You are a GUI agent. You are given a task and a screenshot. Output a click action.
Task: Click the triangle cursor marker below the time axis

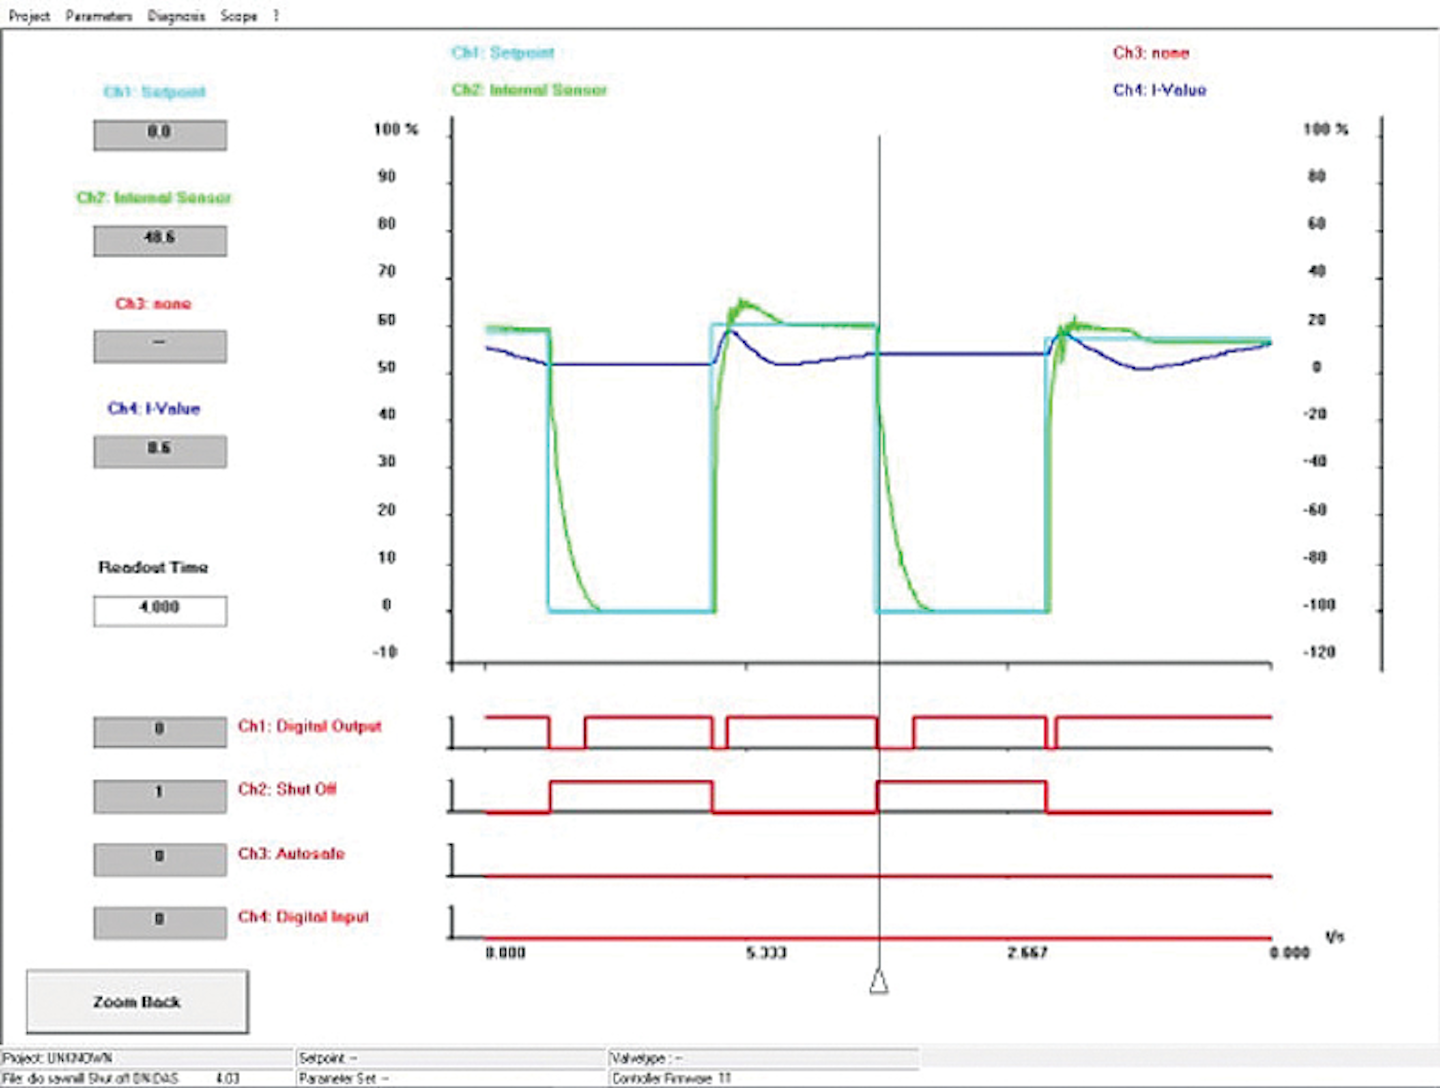coord(878,982)
